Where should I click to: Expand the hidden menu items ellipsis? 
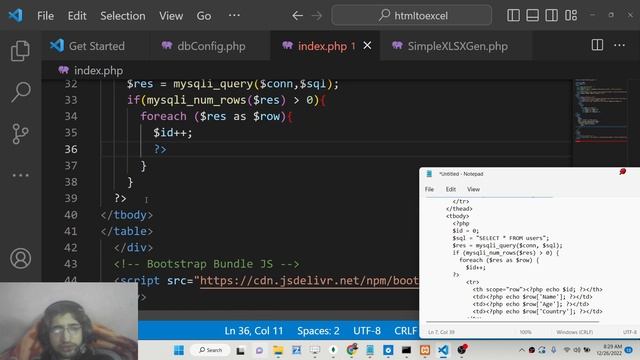(x=234, y=16)
